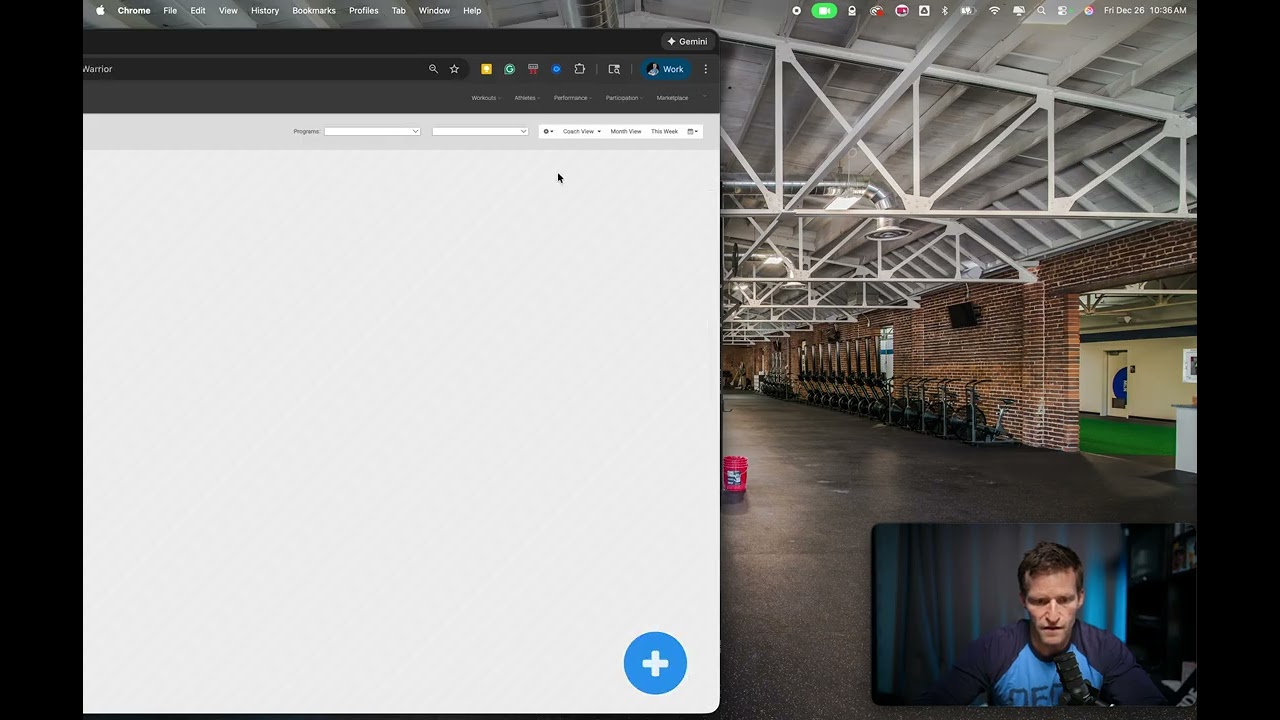Open the Bookmarks menu

click(x=314, y=10)
